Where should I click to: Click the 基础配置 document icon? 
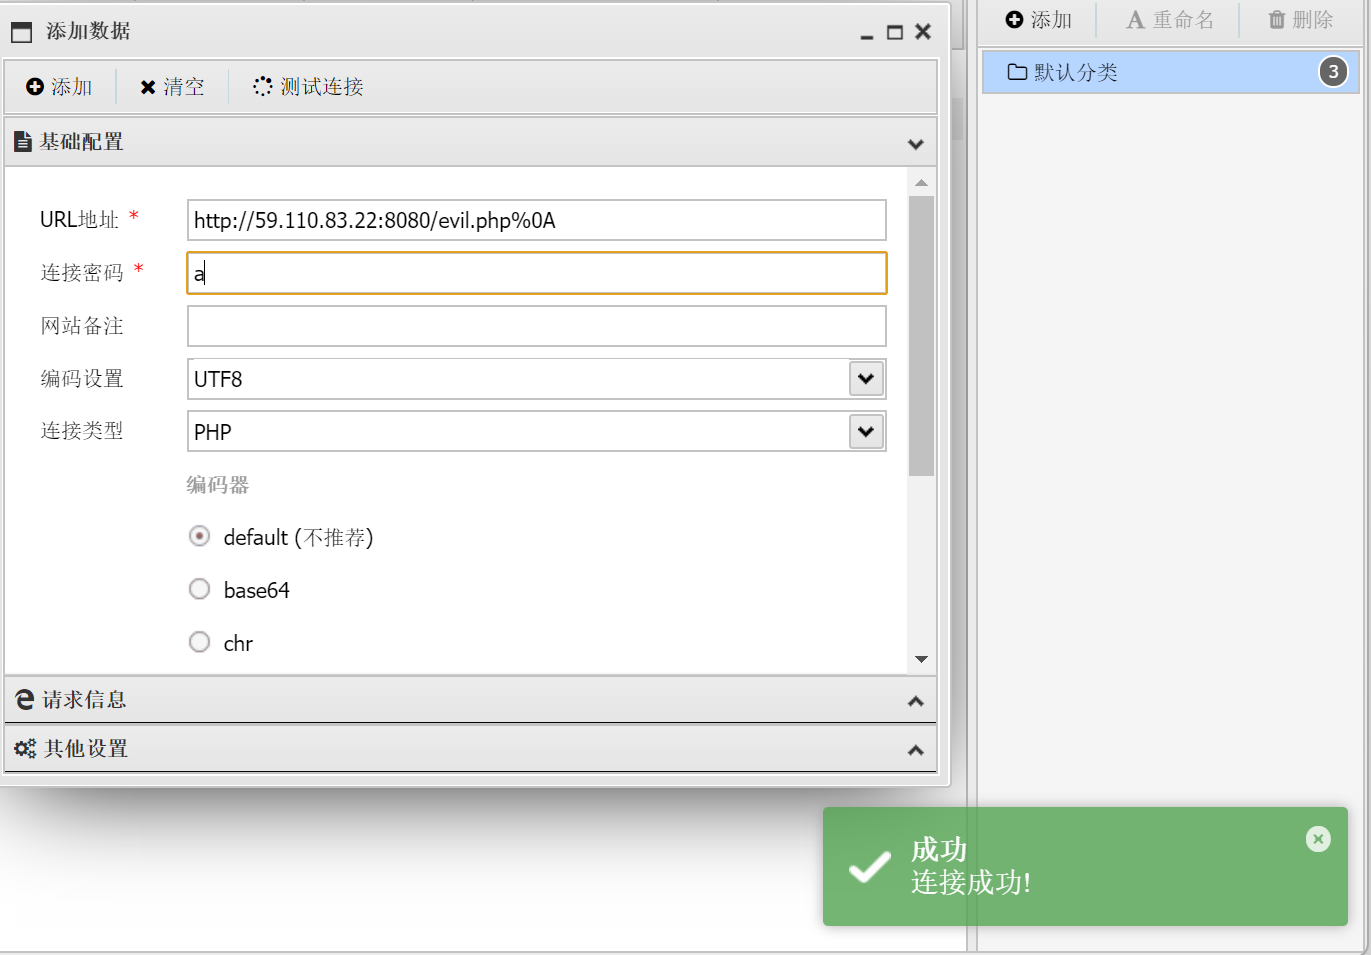point(23,142)
